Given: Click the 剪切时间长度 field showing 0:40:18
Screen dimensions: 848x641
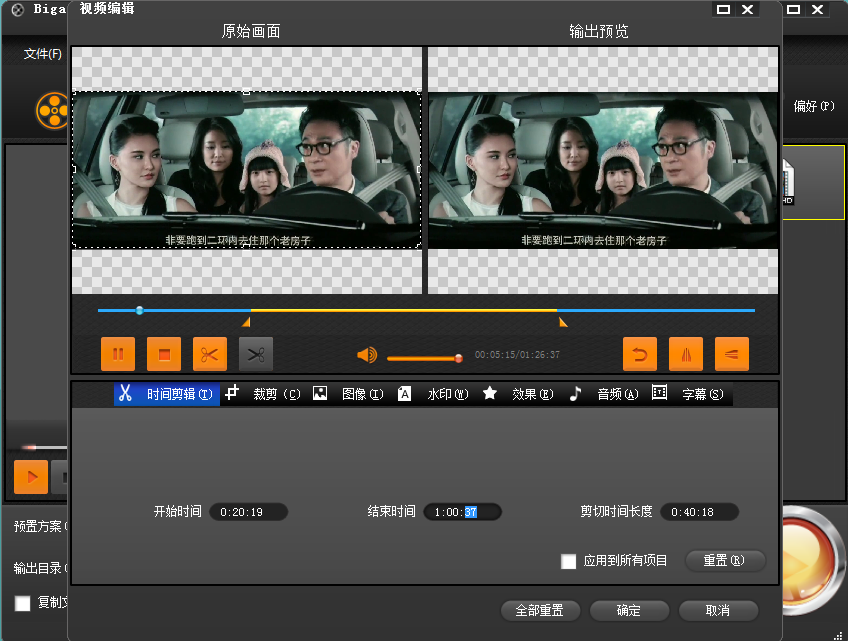Looking at the screenshot, I should coord(699,512).
